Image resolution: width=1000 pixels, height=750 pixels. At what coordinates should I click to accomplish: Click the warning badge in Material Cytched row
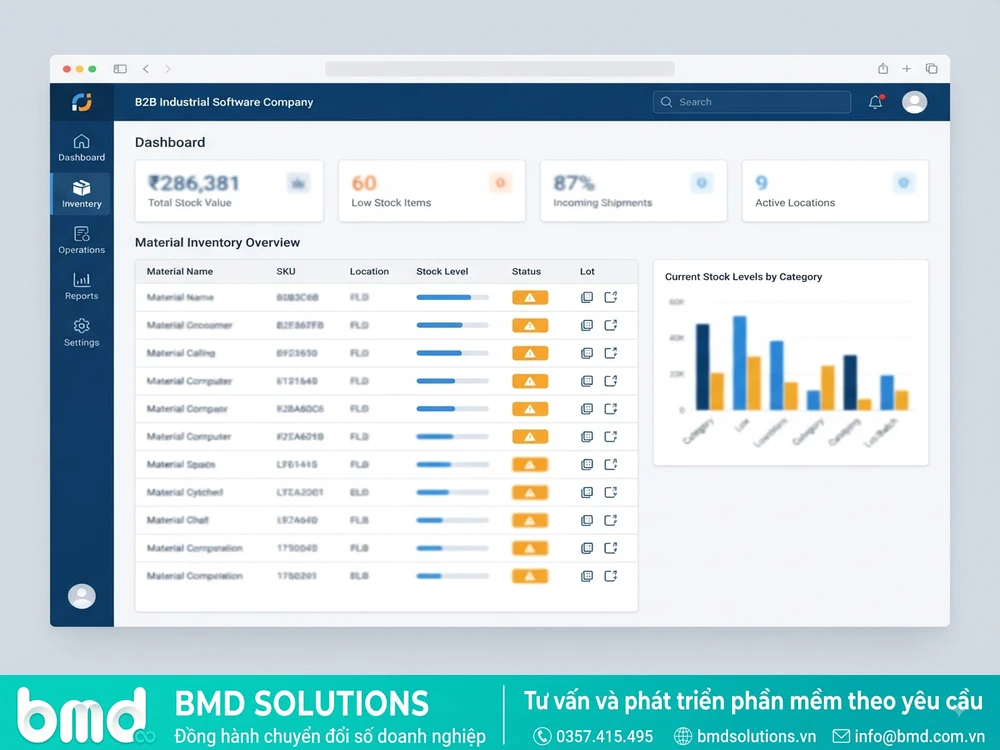click(x=530, y=492)
